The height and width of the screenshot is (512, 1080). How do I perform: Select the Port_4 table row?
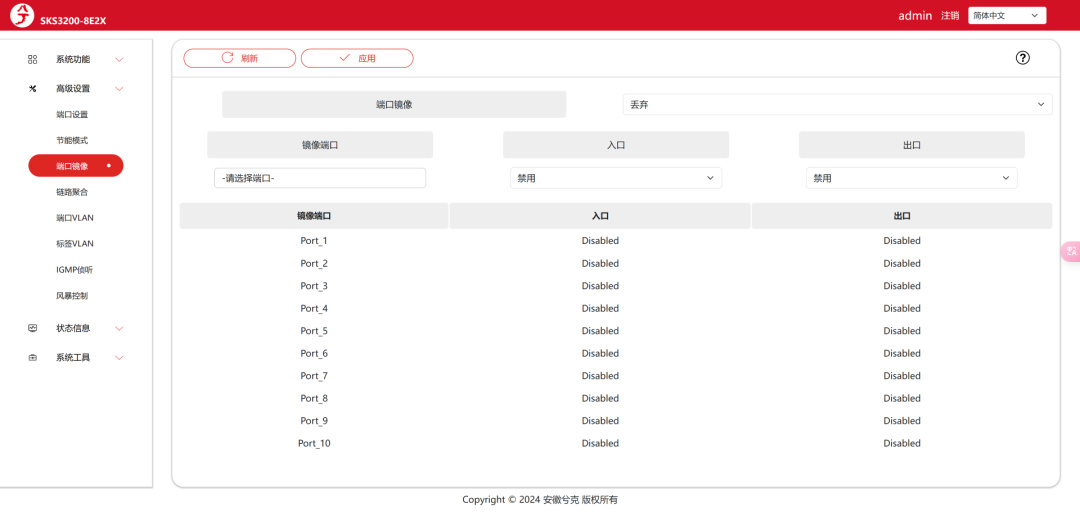pos(616,308)
